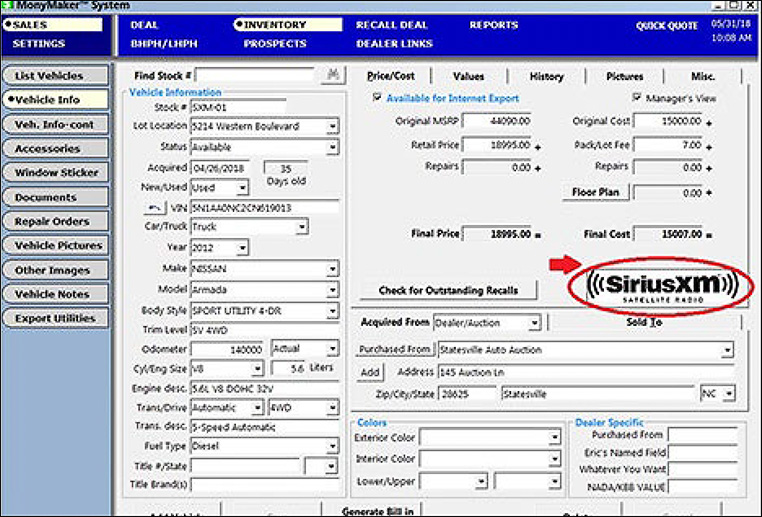Screen dimensions: 762x517
Task: Click the plus beside right Repairs cost field
Action: click(709, 169)
